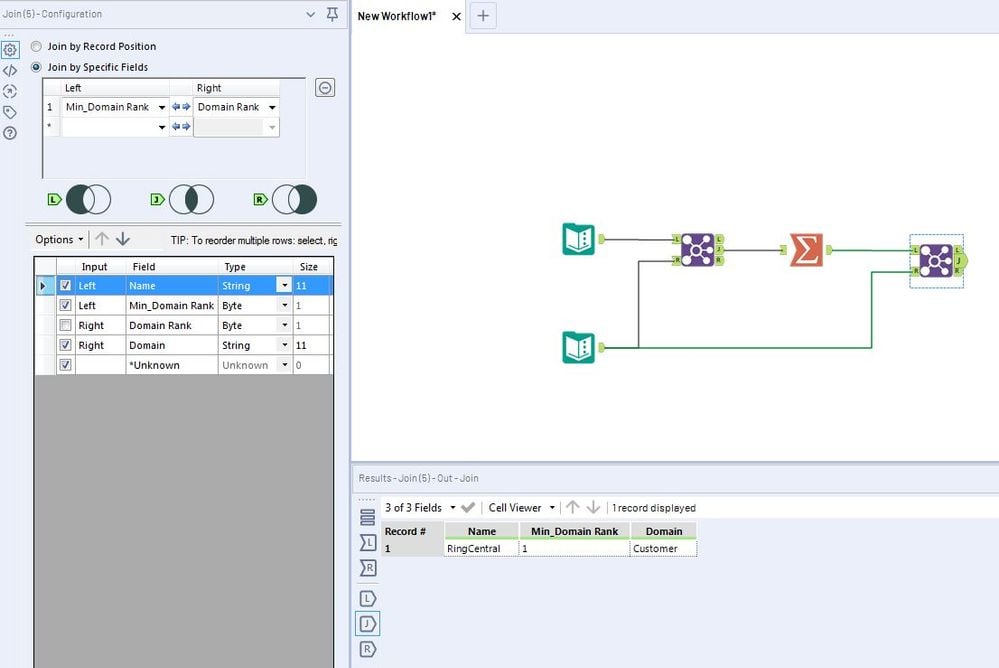
Task: Move selected field up arrow in configuration
Action: tap(102, 239)
